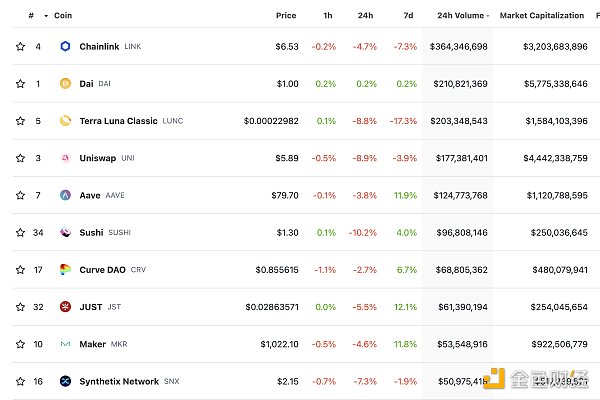Image resolution: width=600 pixels, height=400 pixels.
Task: Sort the table by Price column
Action: coord(286,16)
